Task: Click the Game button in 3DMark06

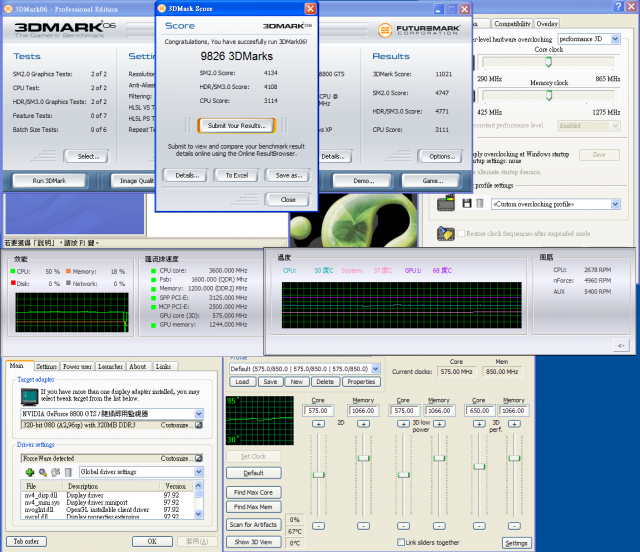Action: click(433, 181)
